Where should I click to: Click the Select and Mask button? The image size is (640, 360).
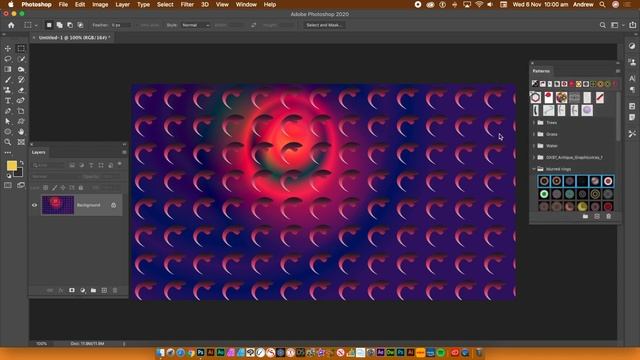point(324,25)
